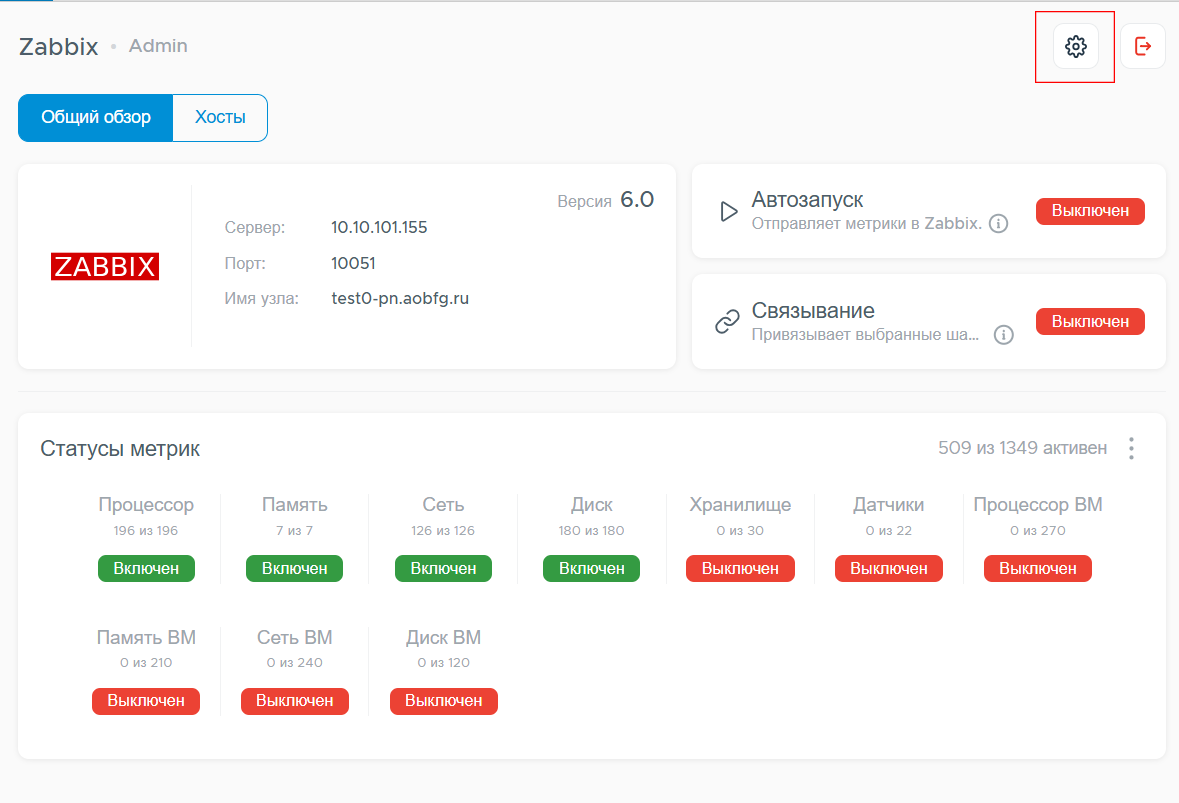The width and height of the screenshot is (1179, 803).
Task: Click node name test0-pn.aobfg.ru
Action: (400, 298)
